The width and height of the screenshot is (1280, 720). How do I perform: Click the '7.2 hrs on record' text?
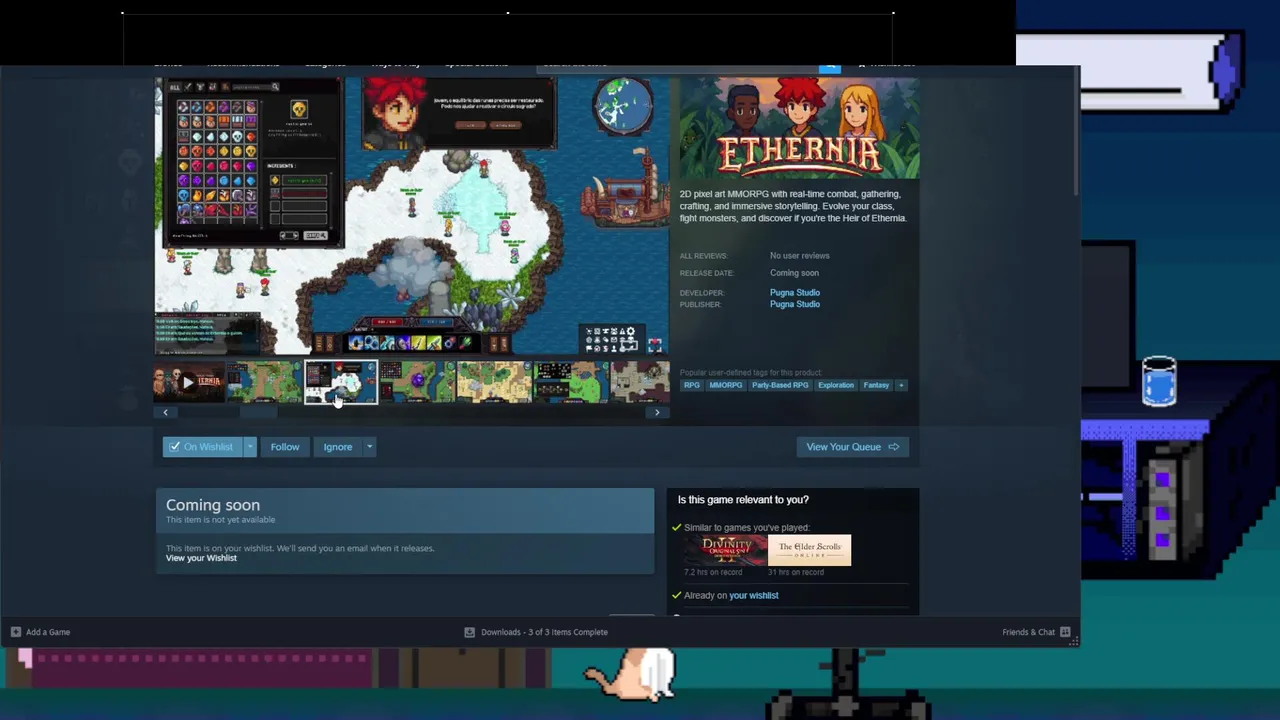713,573
